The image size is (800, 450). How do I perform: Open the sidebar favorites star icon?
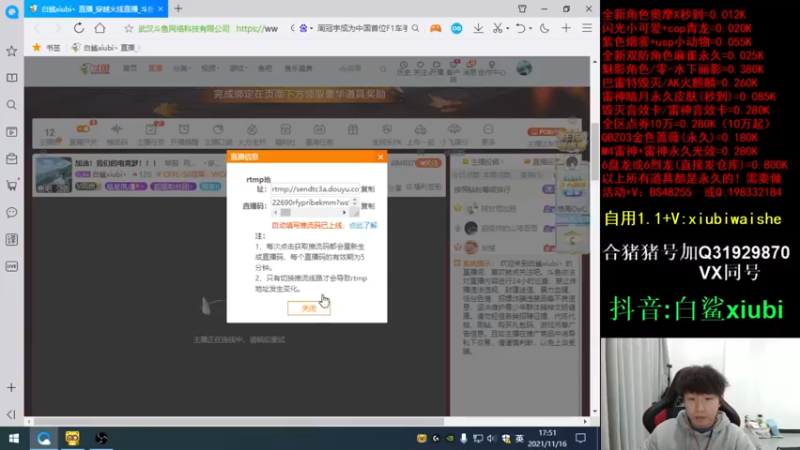pyautogui.click(x=12, y=51)
